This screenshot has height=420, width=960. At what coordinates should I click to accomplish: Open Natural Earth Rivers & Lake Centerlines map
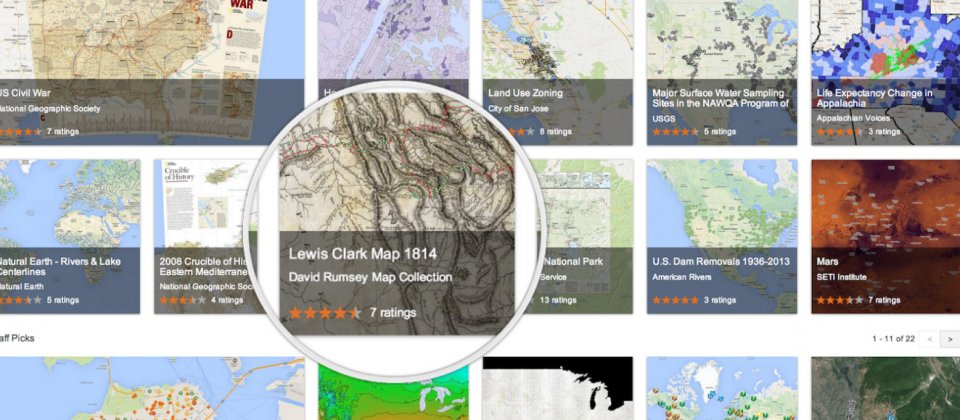70,236
